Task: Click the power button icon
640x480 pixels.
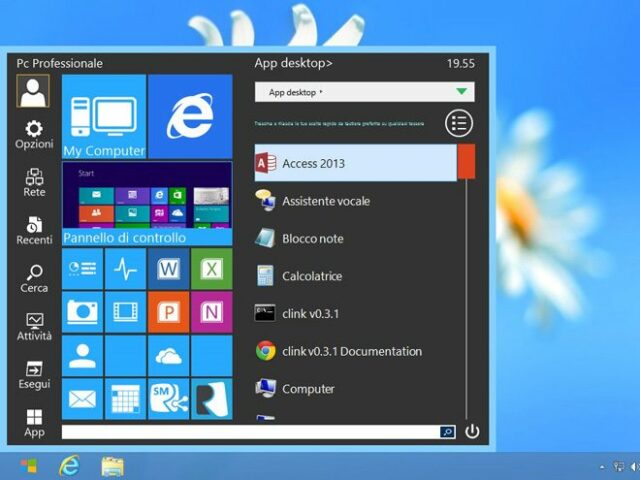Action: pyautogui.click(x=472, y=432)
